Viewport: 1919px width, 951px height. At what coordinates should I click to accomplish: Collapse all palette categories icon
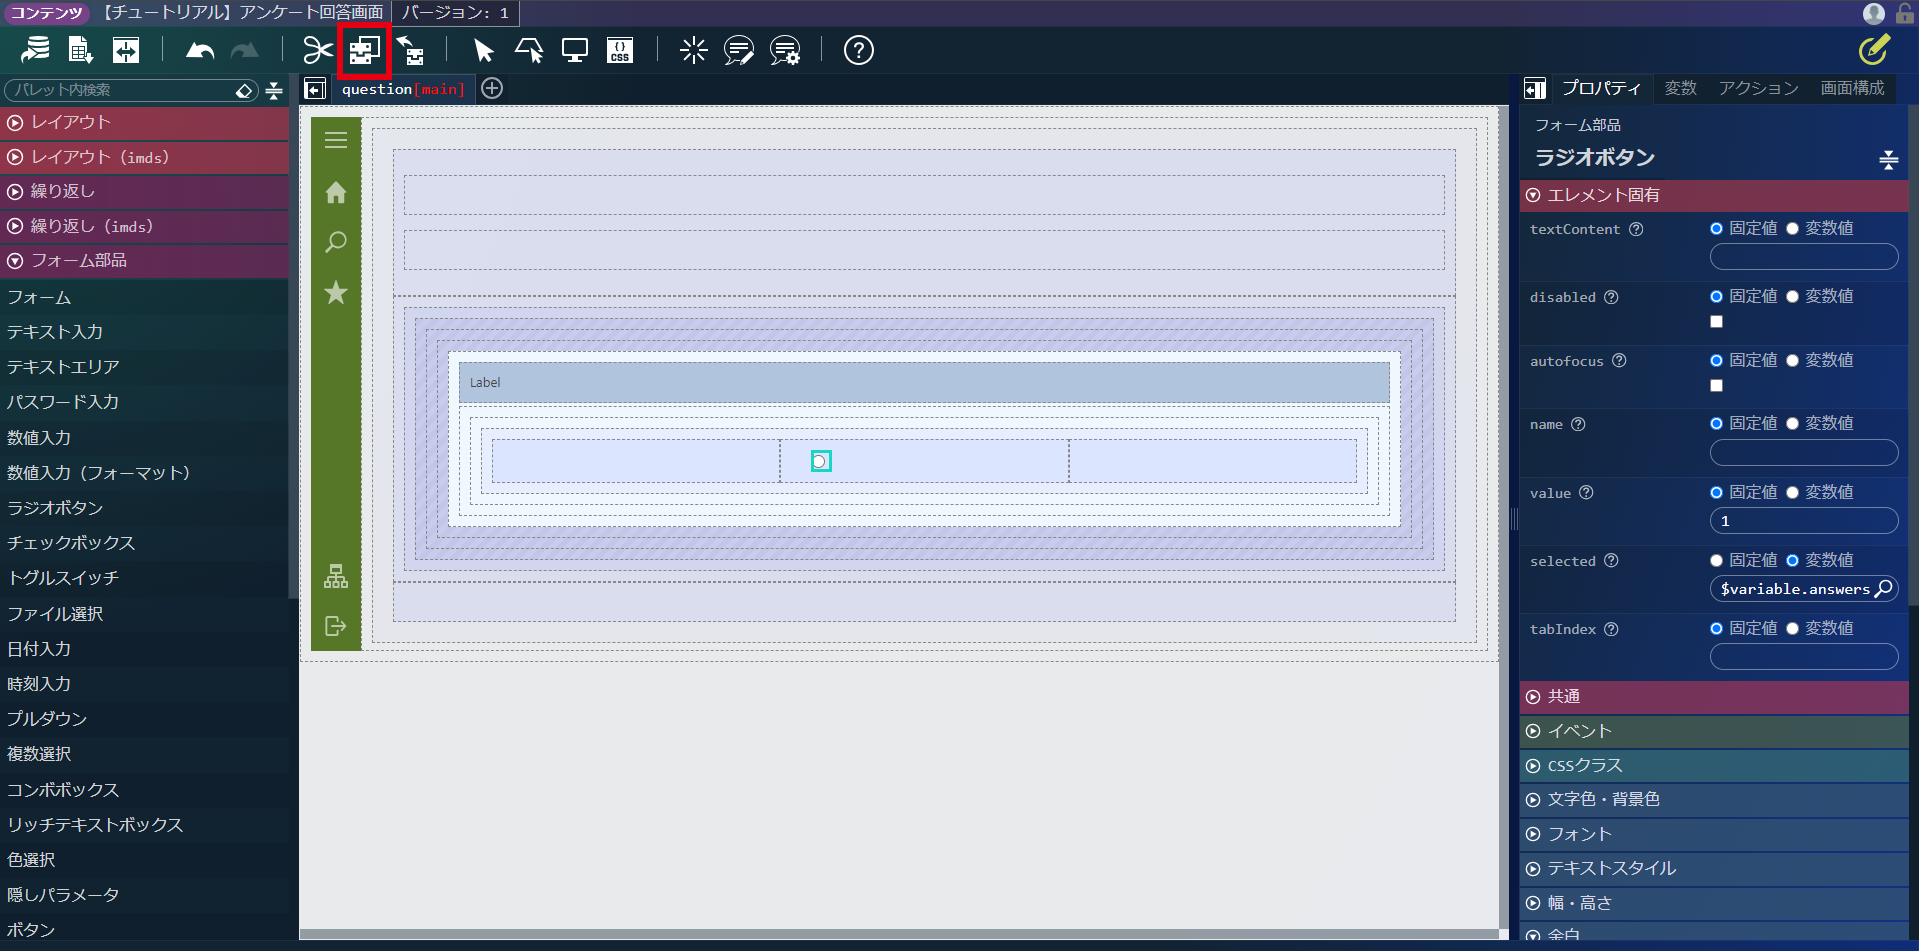coord(274,90)
